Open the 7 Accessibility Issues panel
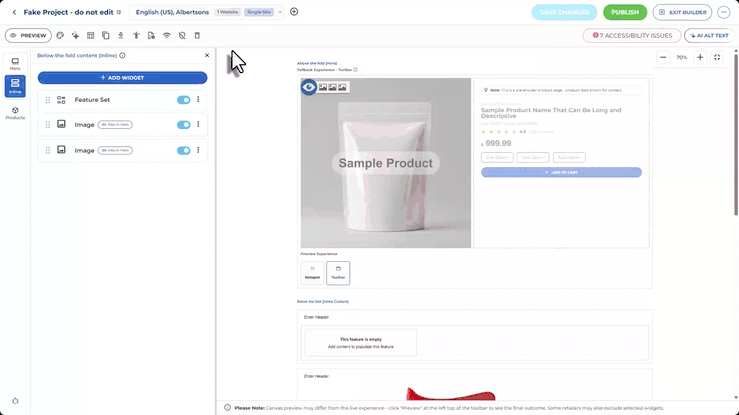Screen dimensions: 739x415 [x=632, y=35]
